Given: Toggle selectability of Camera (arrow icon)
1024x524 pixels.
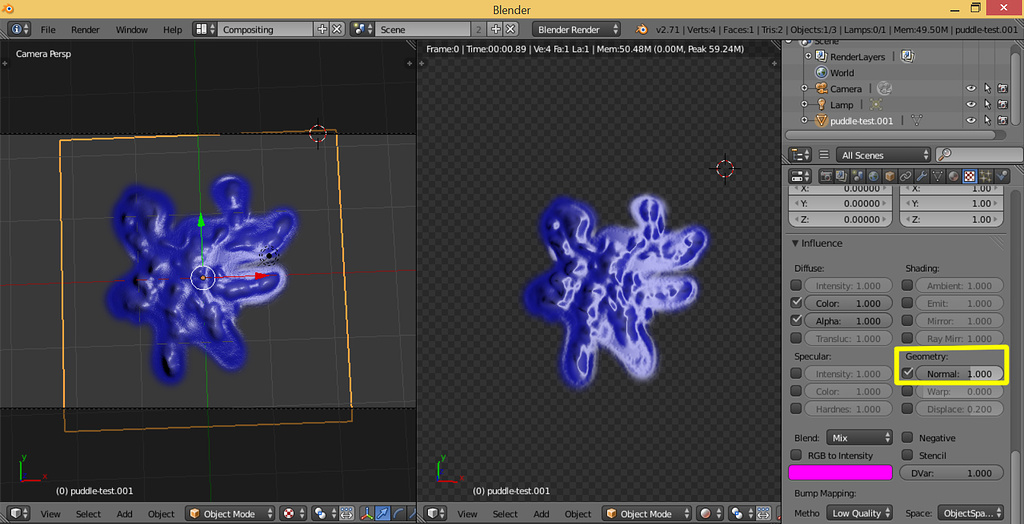Looking at the screenshot, I should [x=987, y=88].
